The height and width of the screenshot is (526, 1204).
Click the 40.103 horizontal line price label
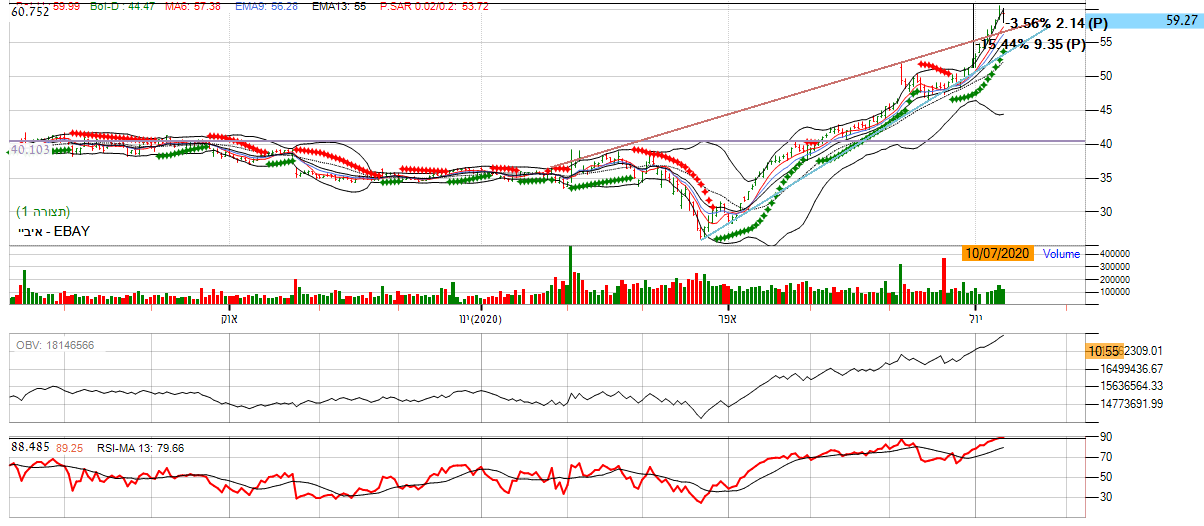coord(29,150)
